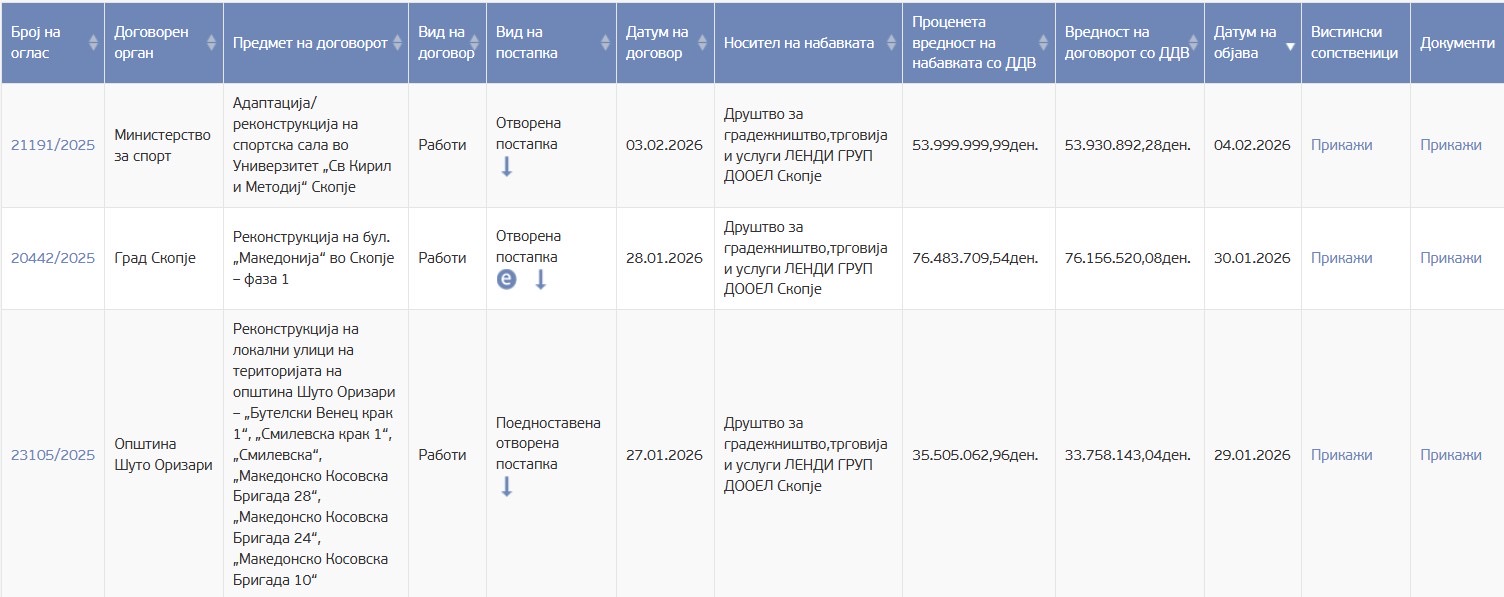The width and height of the screenshot is (1504, 597).
Task: Click the sort arrows in the Предмет на договорот header
Action: click(x=398, y=43)
